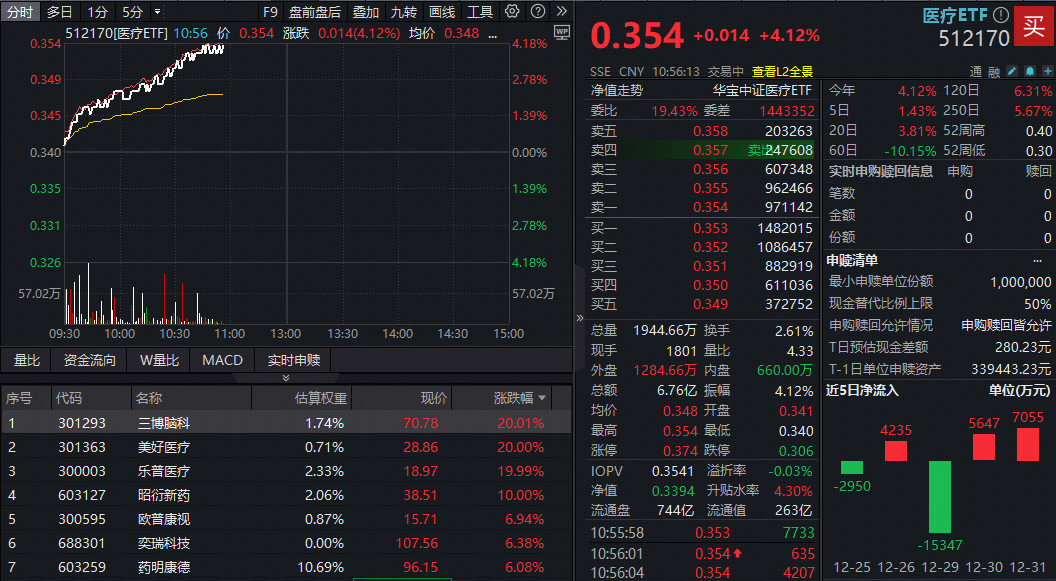This screenshot has width=1056, height=581.
Task: Click the plus icon next to the bell
Action: (1046, 71)
